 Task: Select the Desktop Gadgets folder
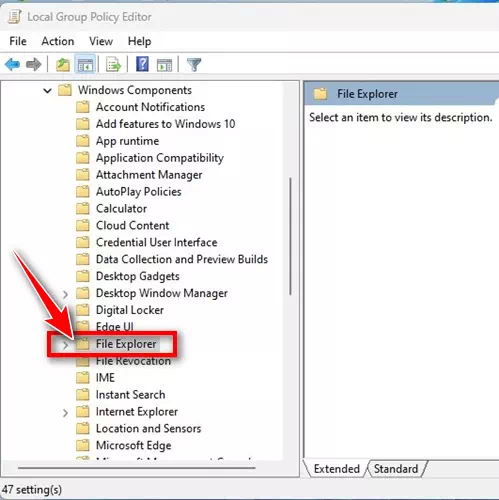click(x=138, y=276)
